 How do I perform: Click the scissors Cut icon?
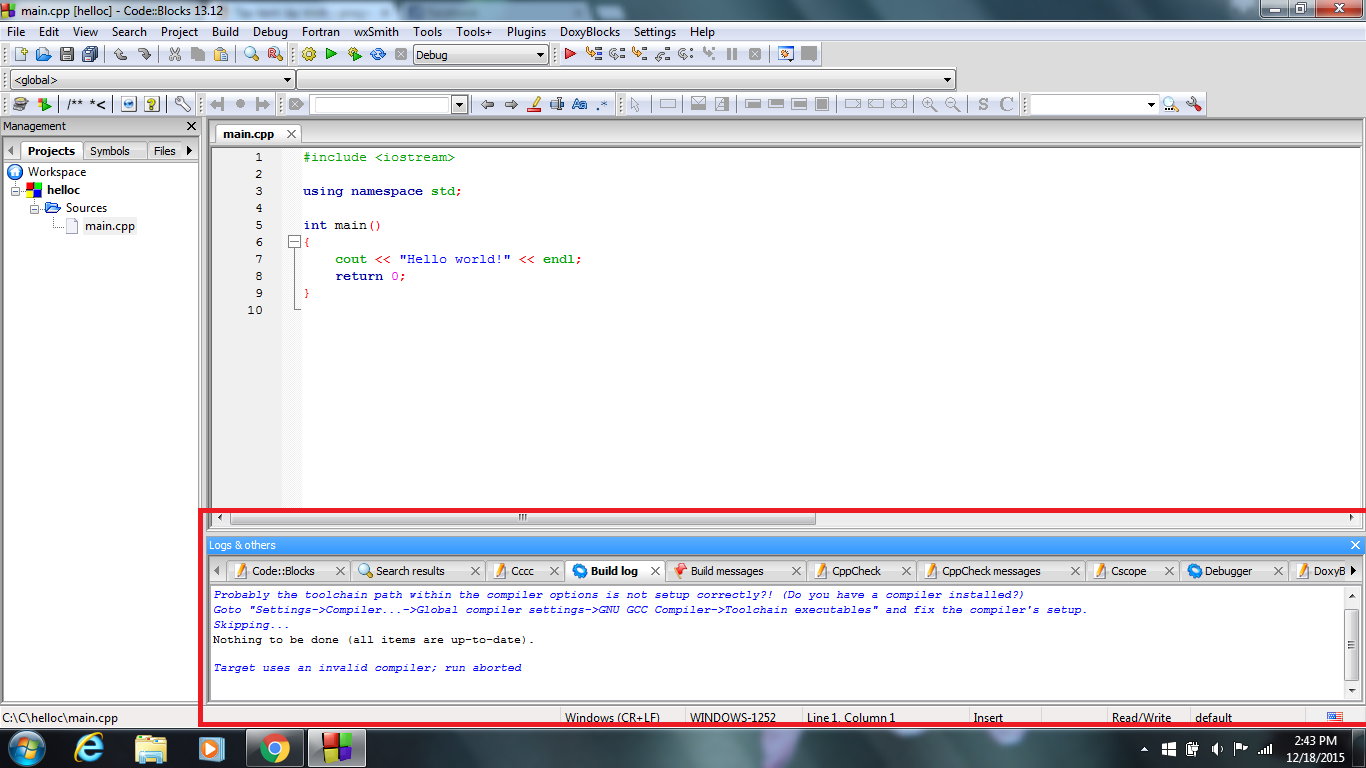[x=175, y=55]
